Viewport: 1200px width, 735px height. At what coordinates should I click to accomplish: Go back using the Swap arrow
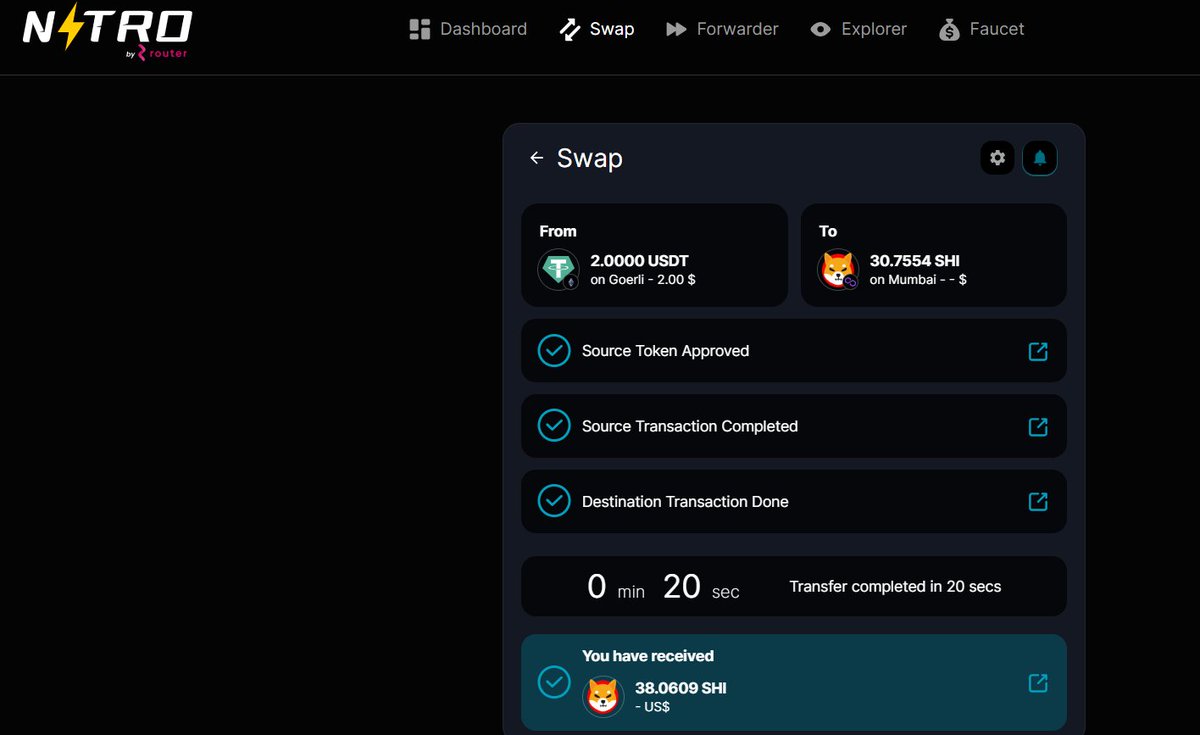[x=537, y=158]
